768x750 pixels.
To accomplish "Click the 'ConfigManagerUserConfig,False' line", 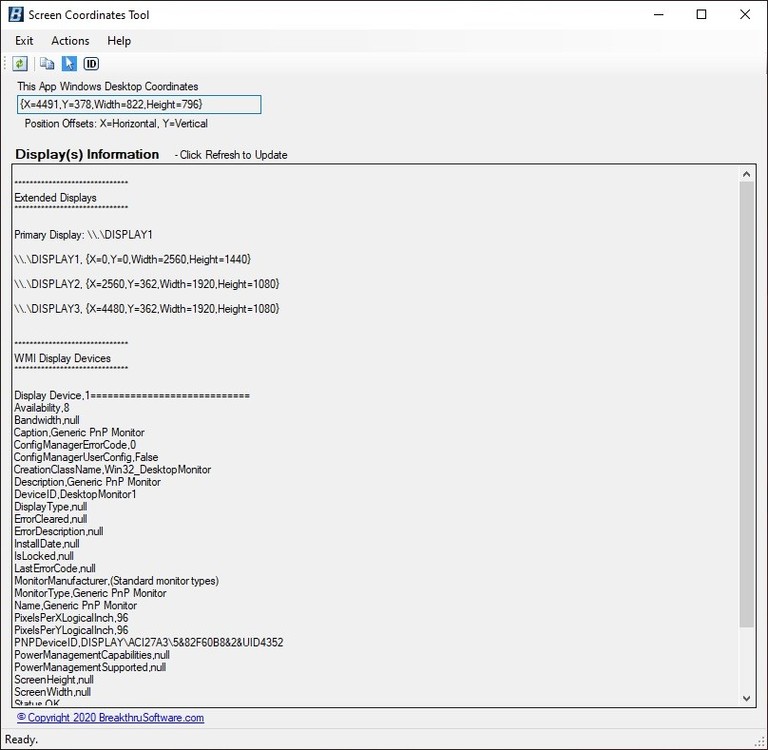I will click(86, 457).
